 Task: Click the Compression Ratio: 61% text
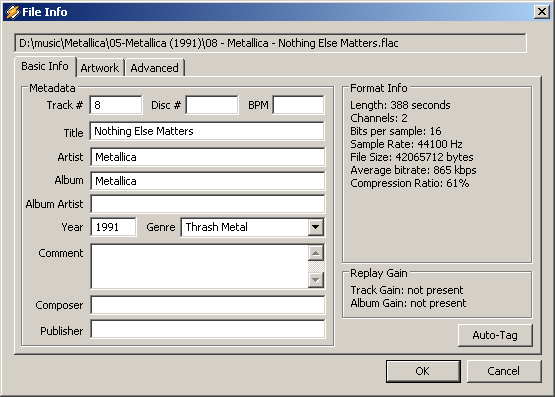410,183
